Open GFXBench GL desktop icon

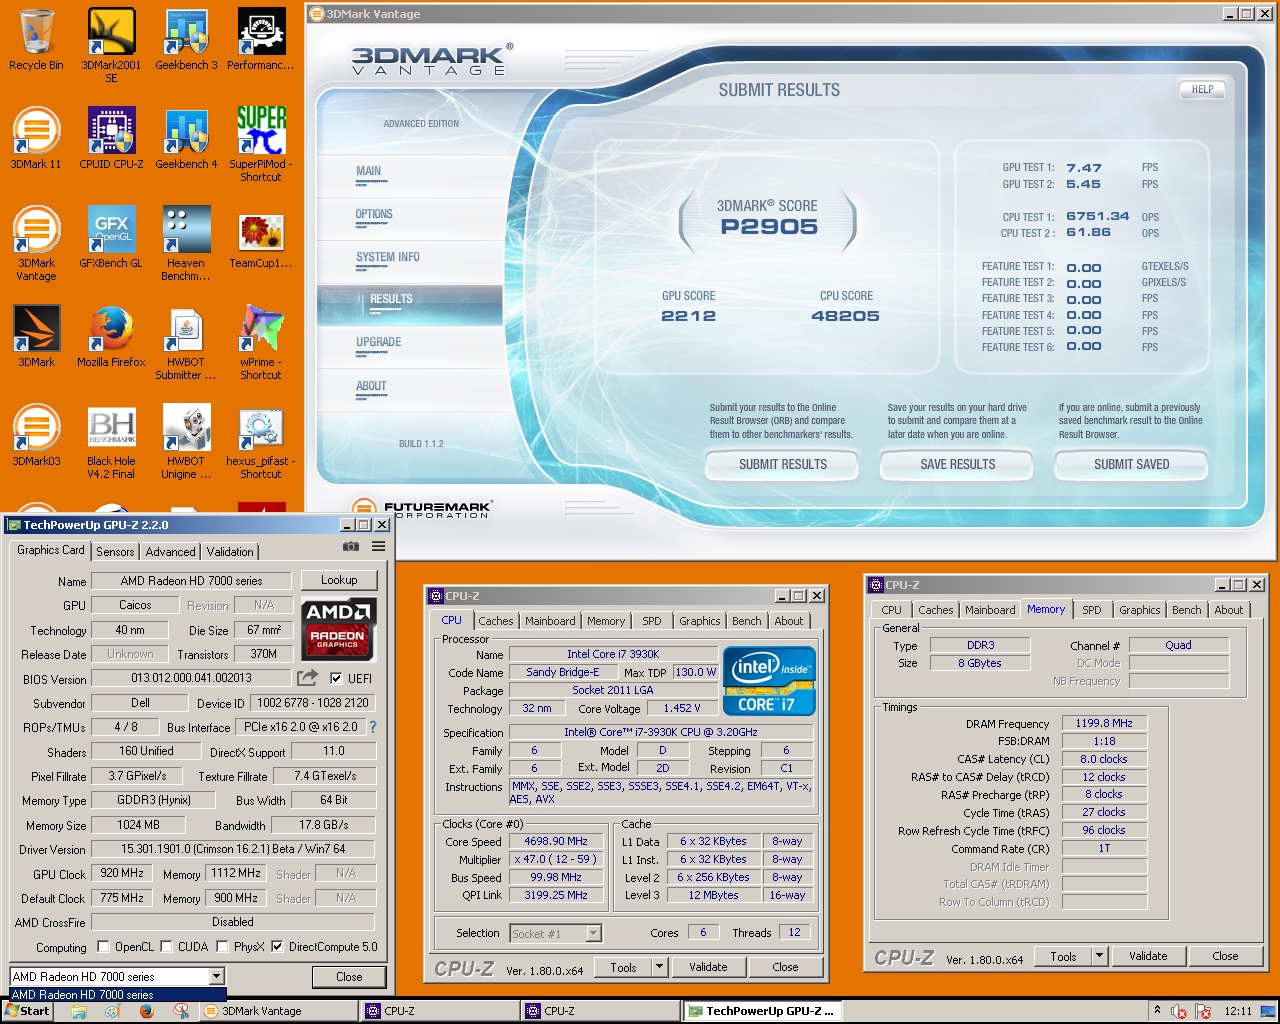click(x=111, y=237)
